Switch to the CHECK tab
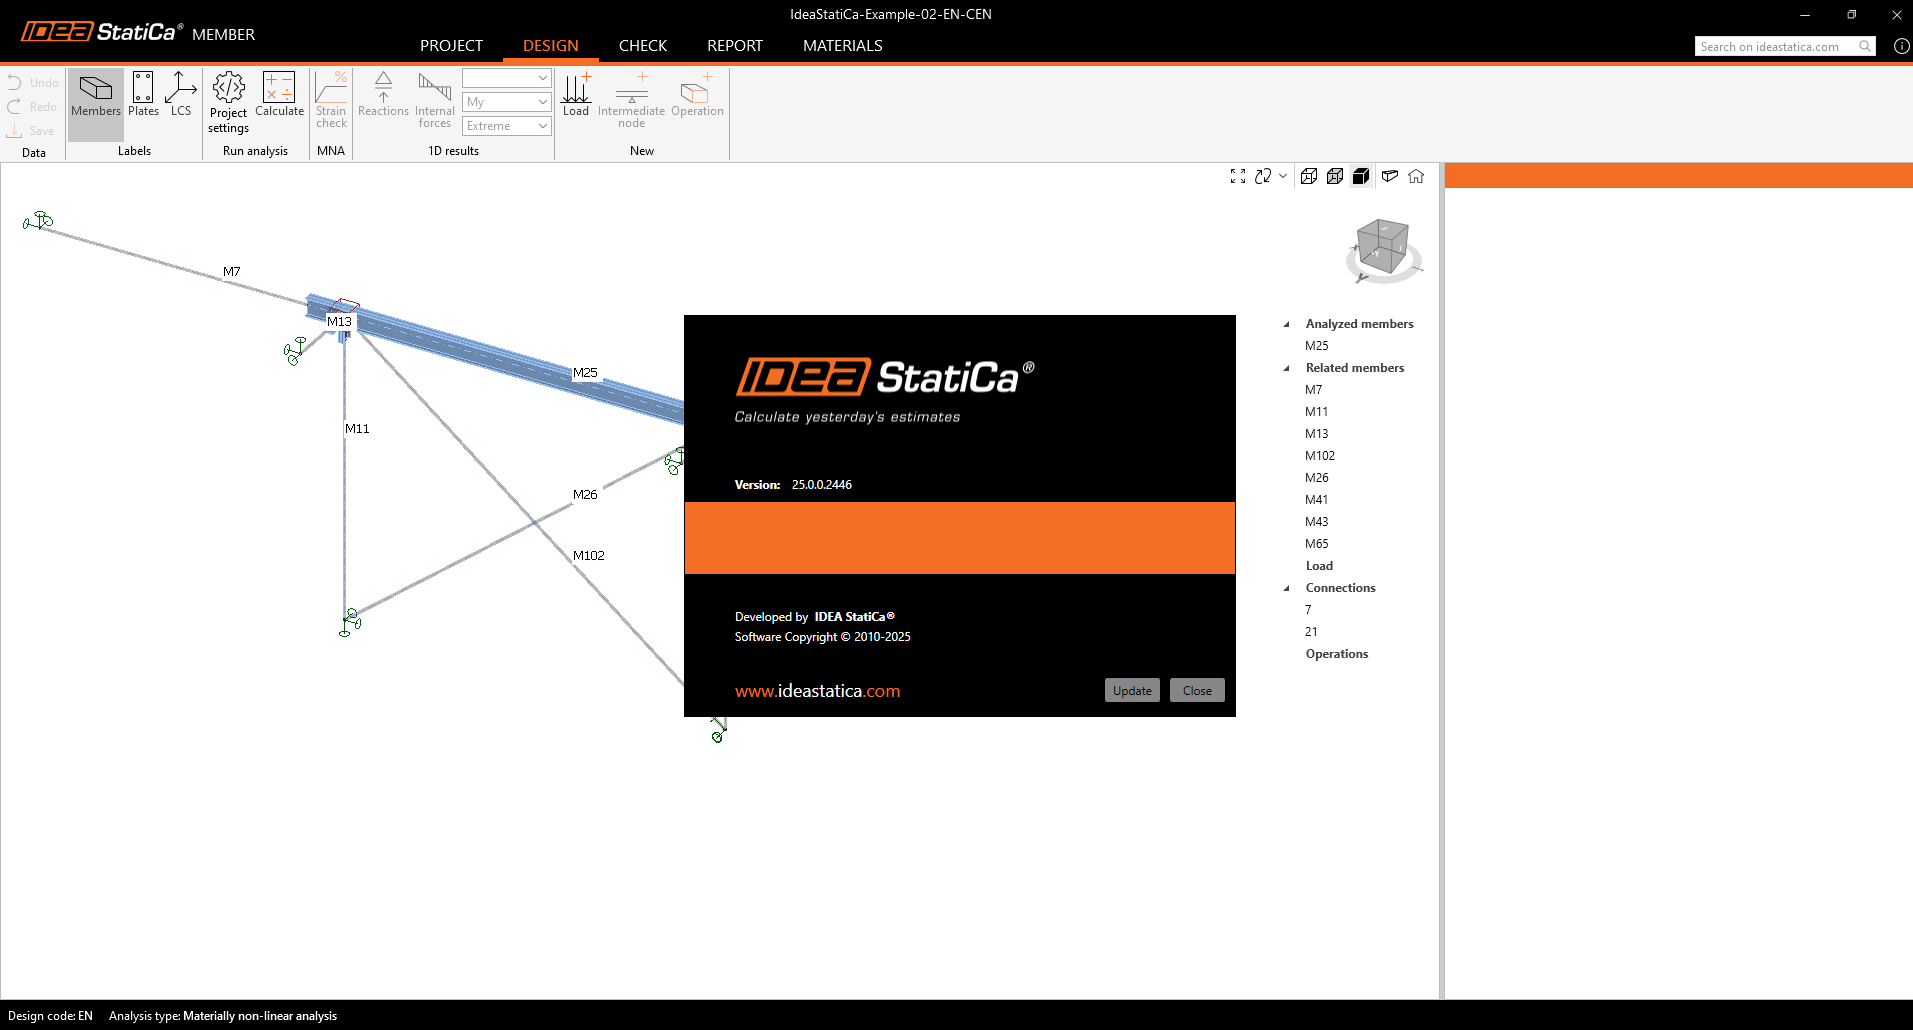The height and width of the screenshot is (1030, 1913). pyautogui.click(x=643, y=46)
